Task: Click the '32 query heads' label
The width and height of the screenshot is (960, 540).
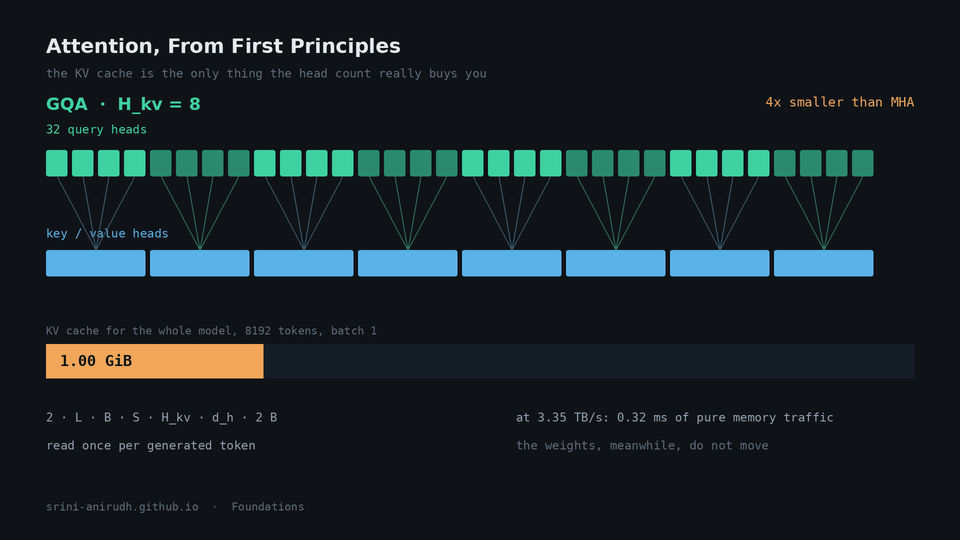Action: tap(96, 129)
